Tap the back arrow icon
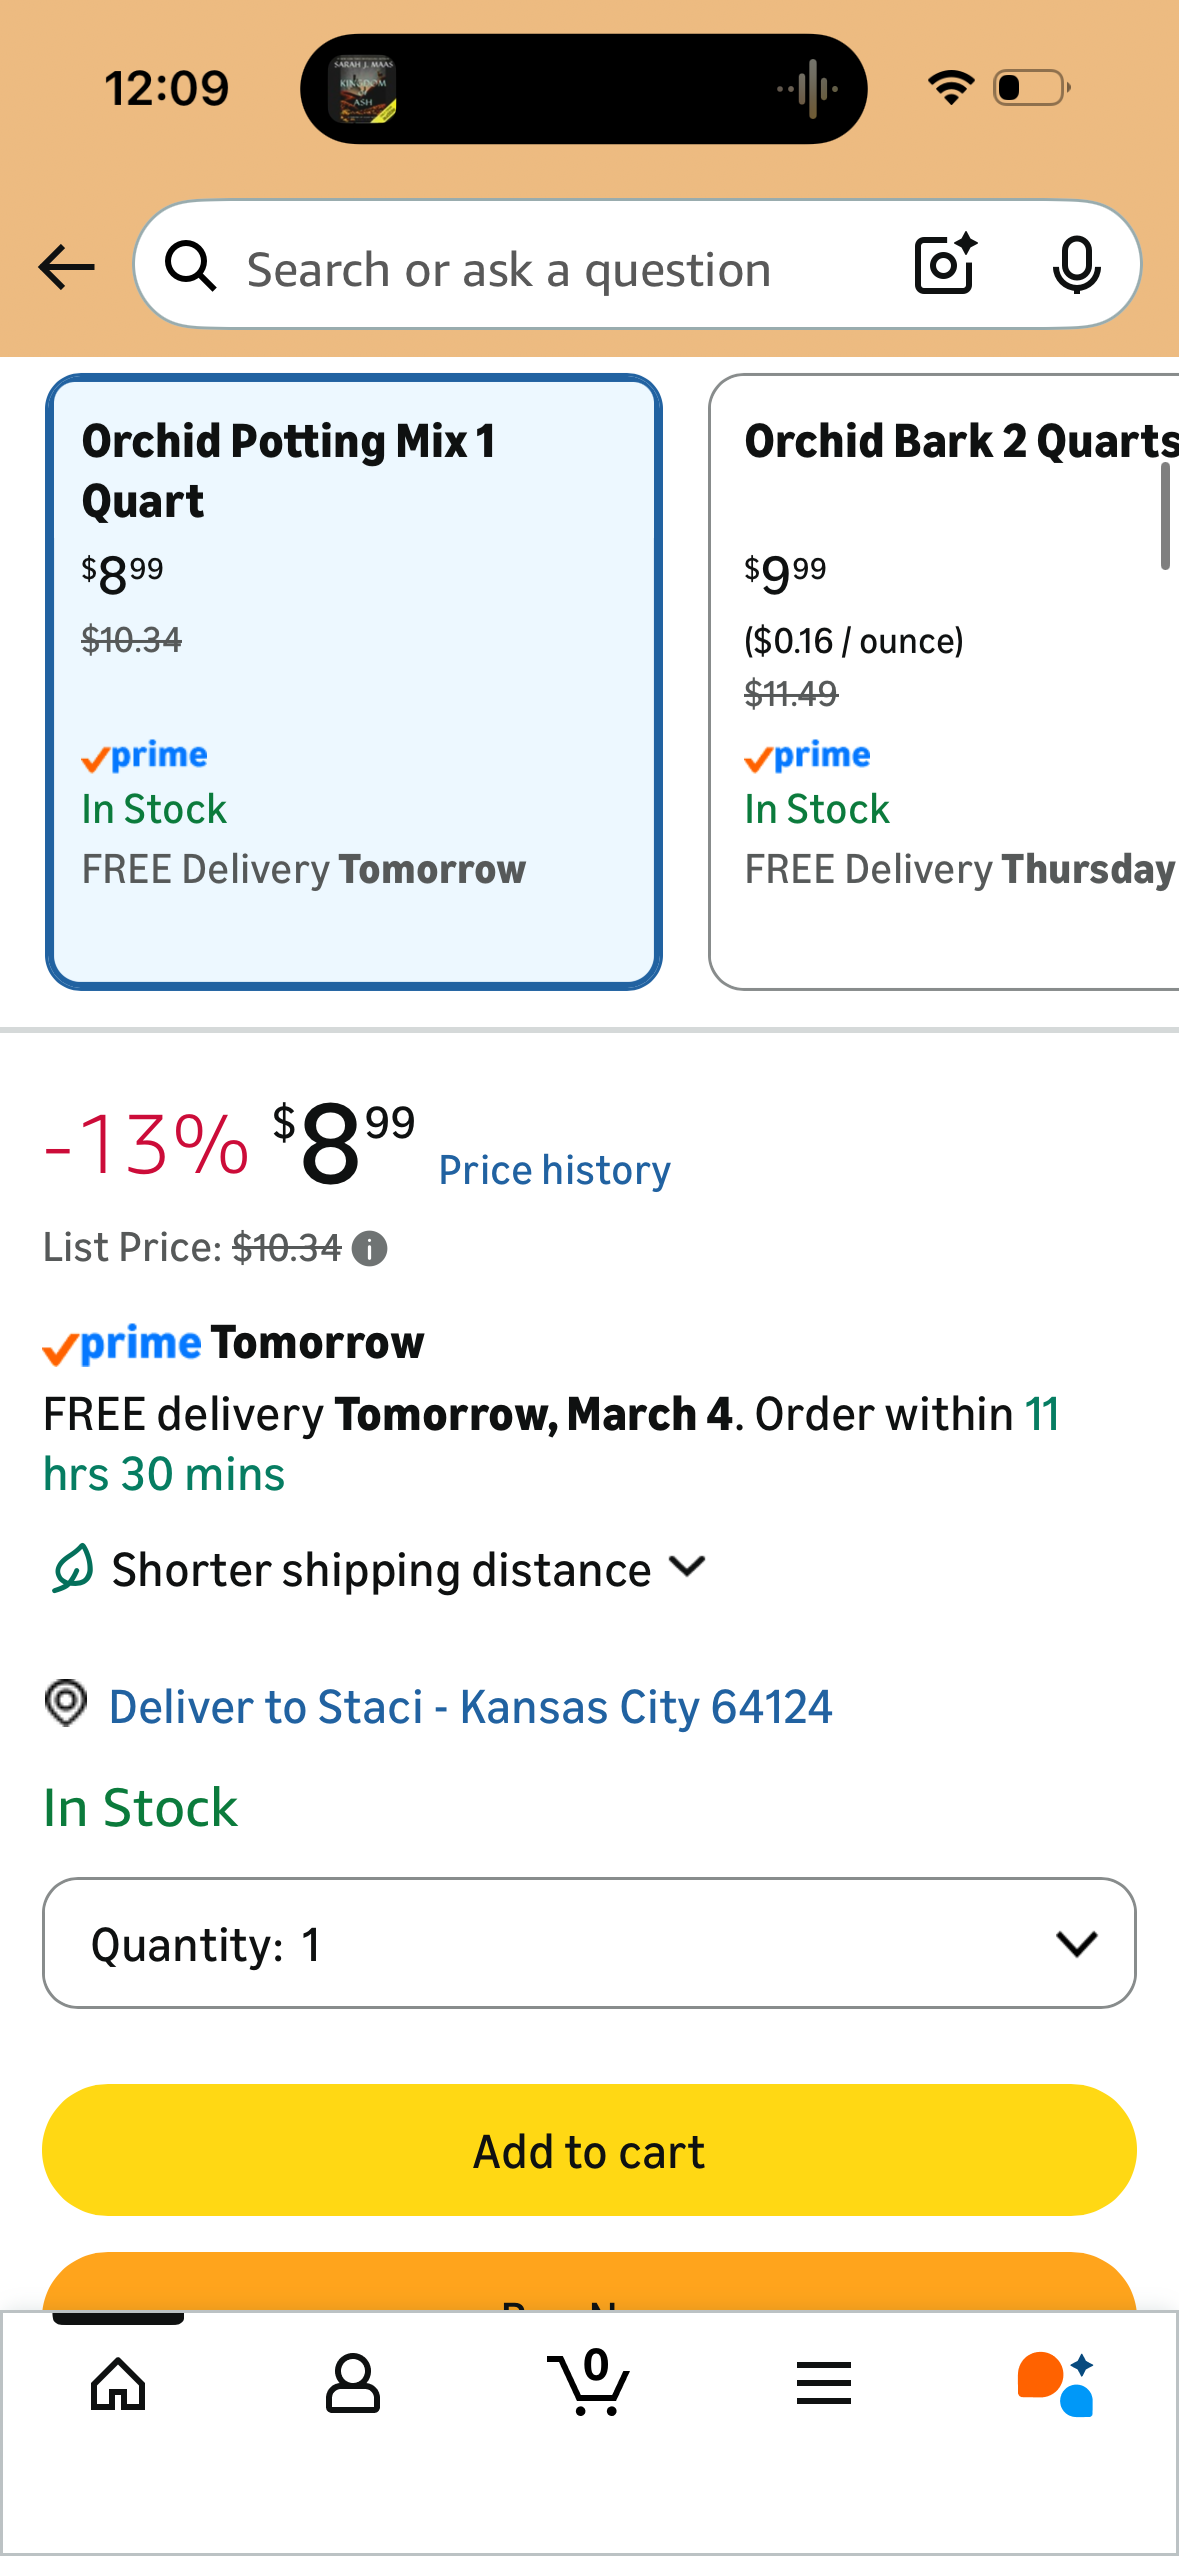 point(66,267)
